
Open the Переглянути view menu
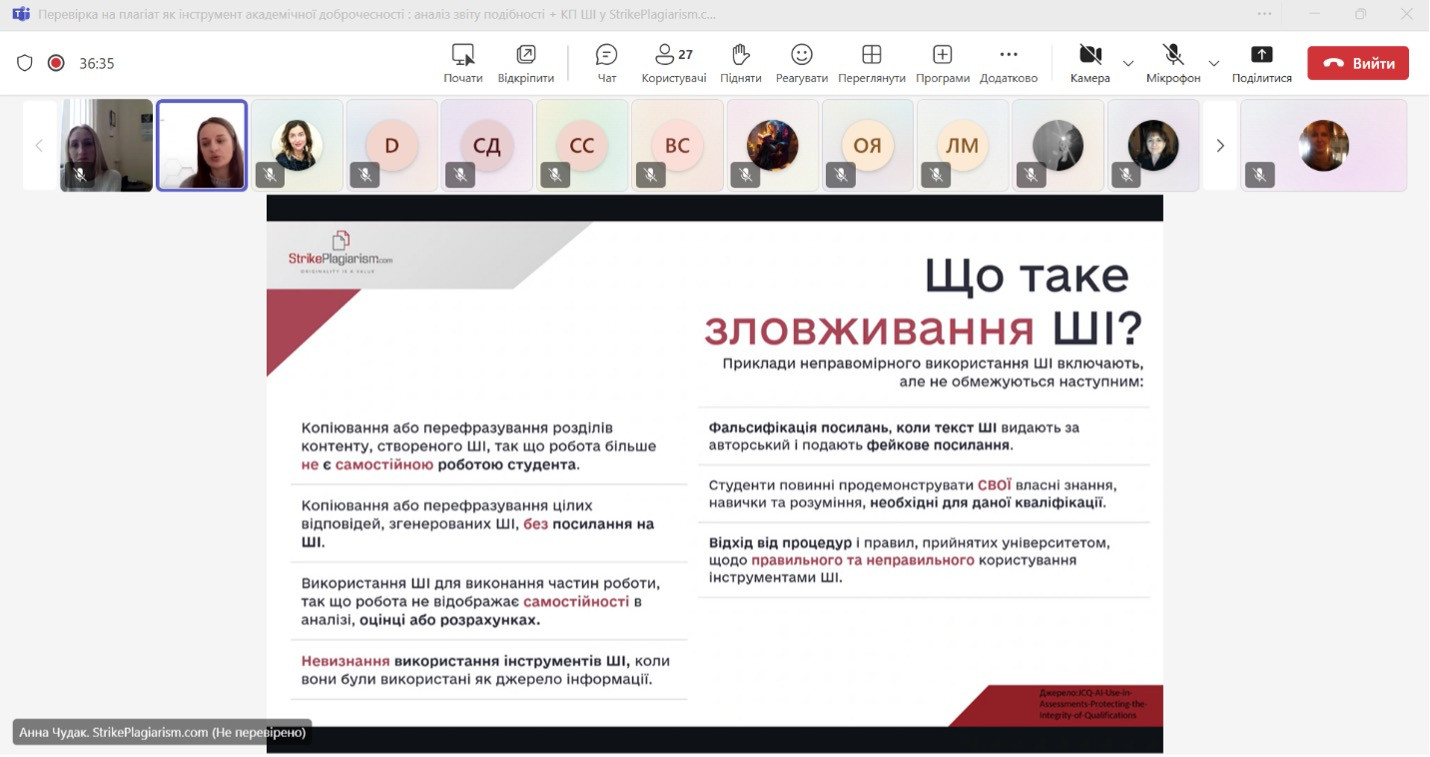coord(872,63)
